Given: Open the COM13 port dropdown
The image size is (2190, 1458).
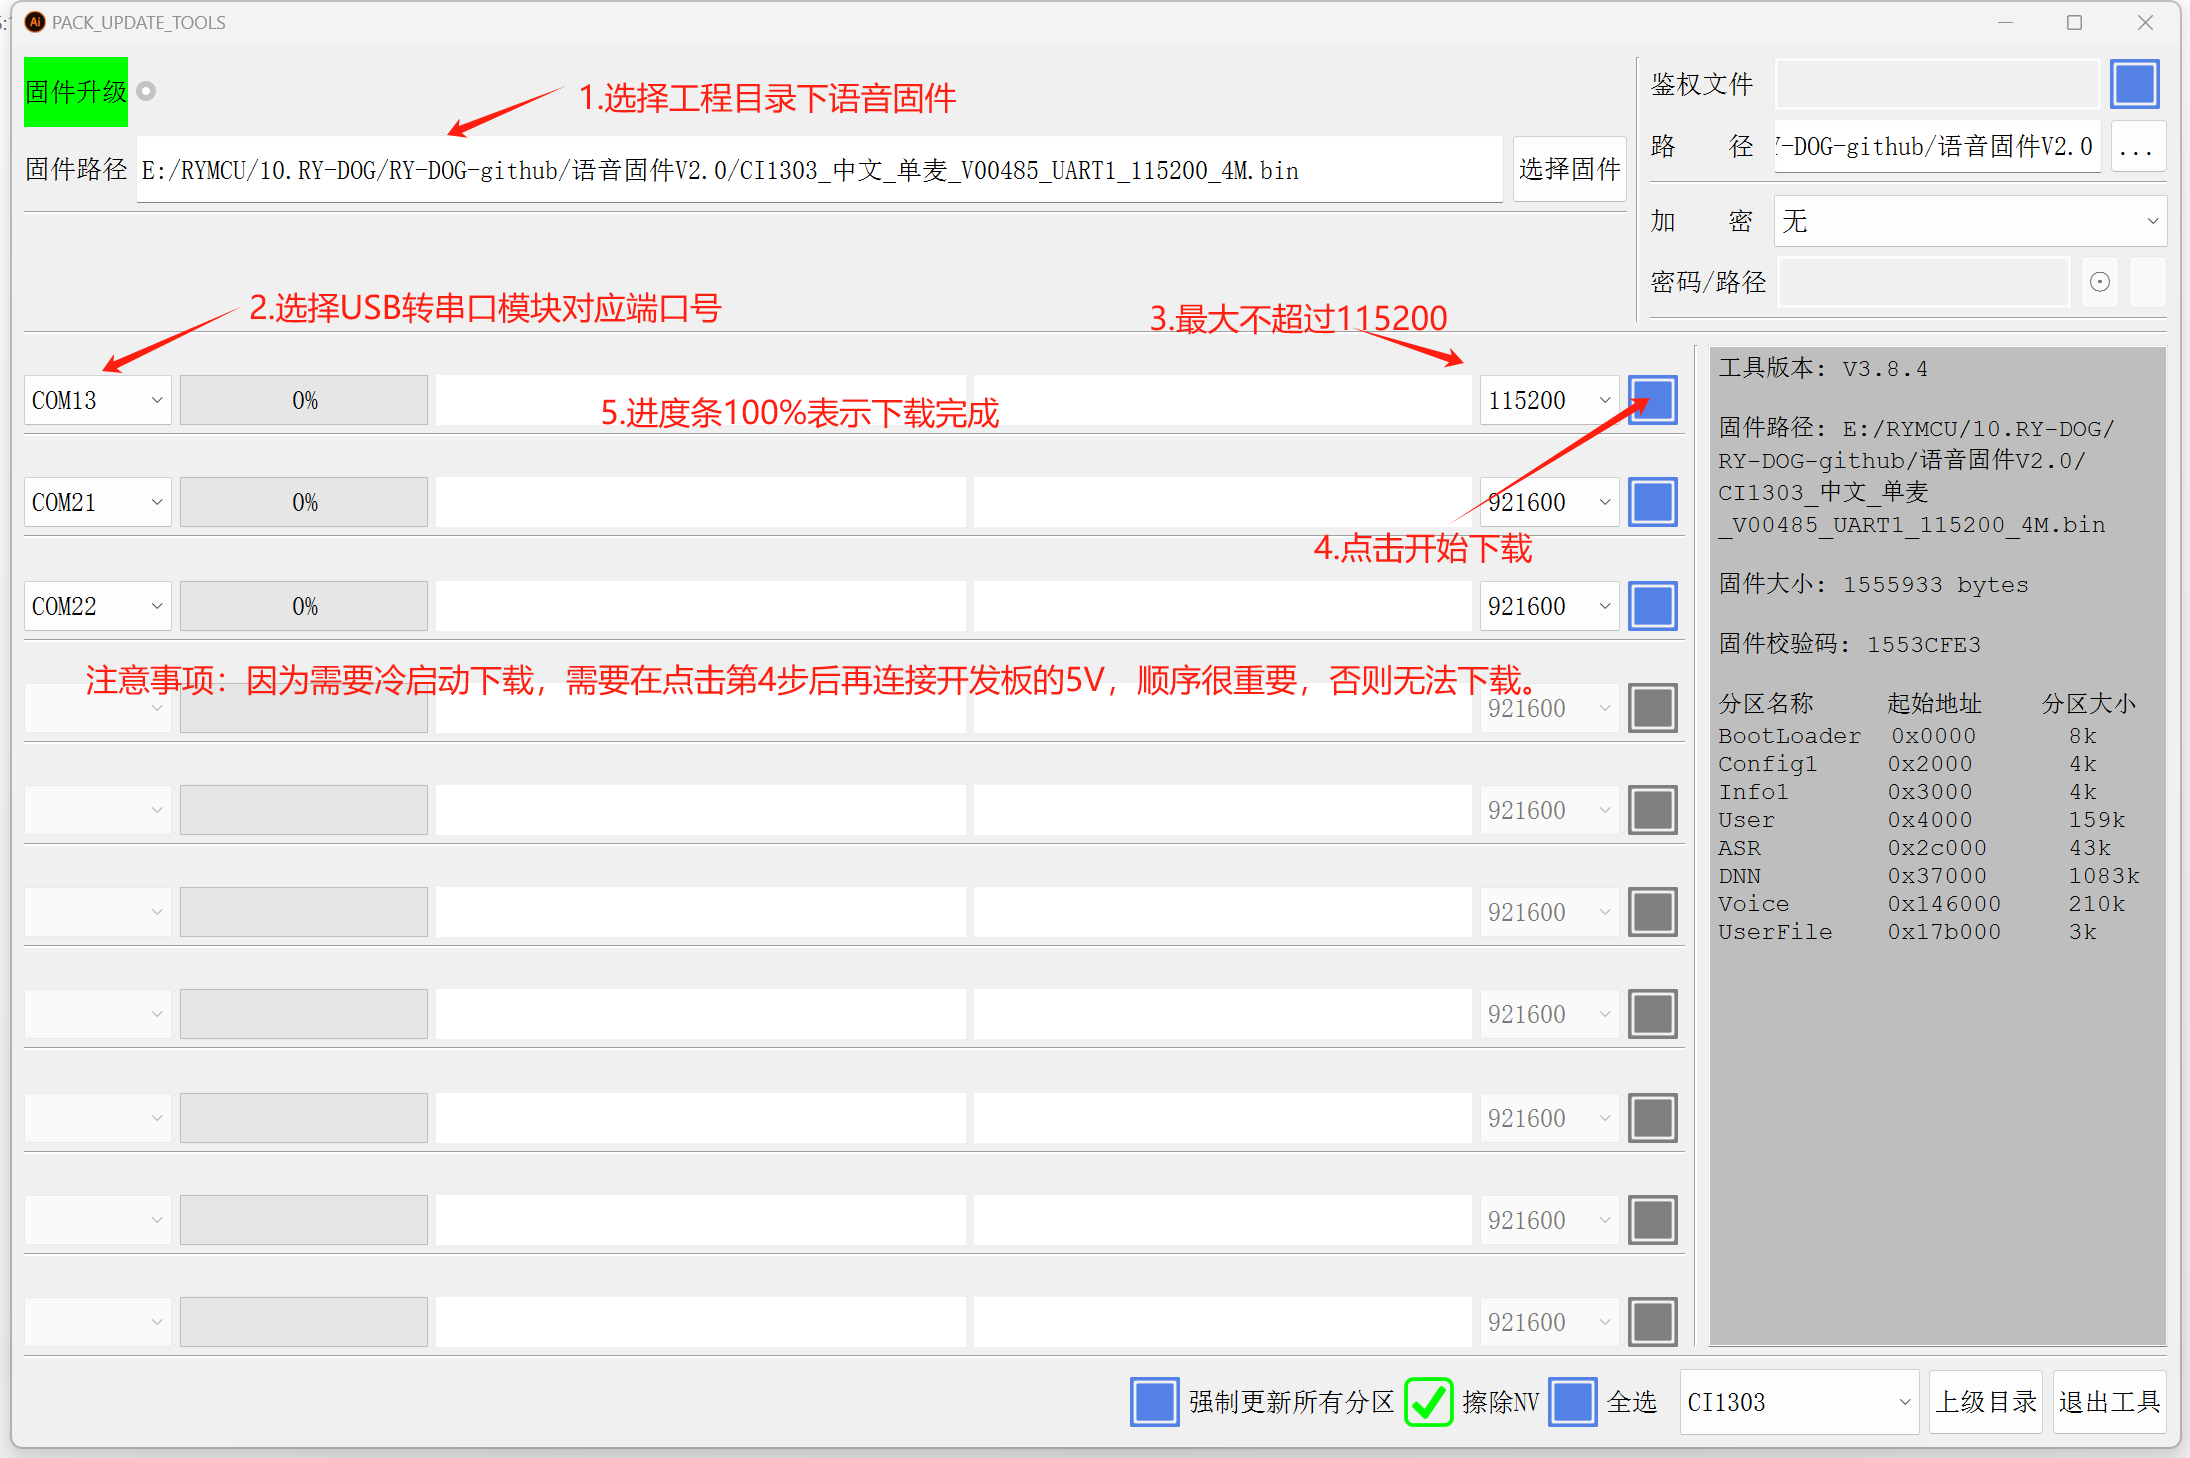Looking at the screenshot, I should point(97,400).
